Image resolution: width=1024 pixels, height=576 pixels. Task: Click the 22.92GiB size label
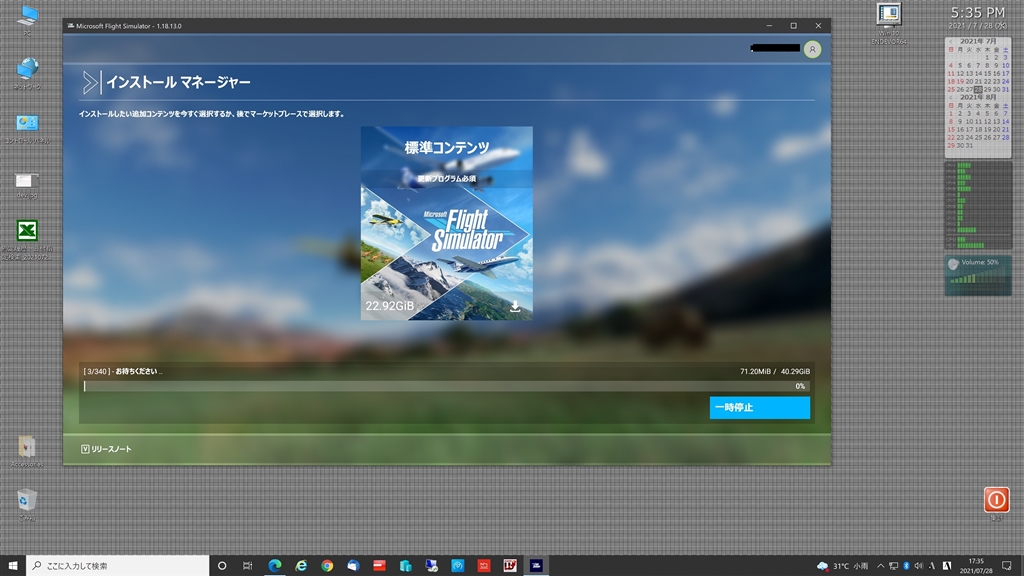point(389,306)
